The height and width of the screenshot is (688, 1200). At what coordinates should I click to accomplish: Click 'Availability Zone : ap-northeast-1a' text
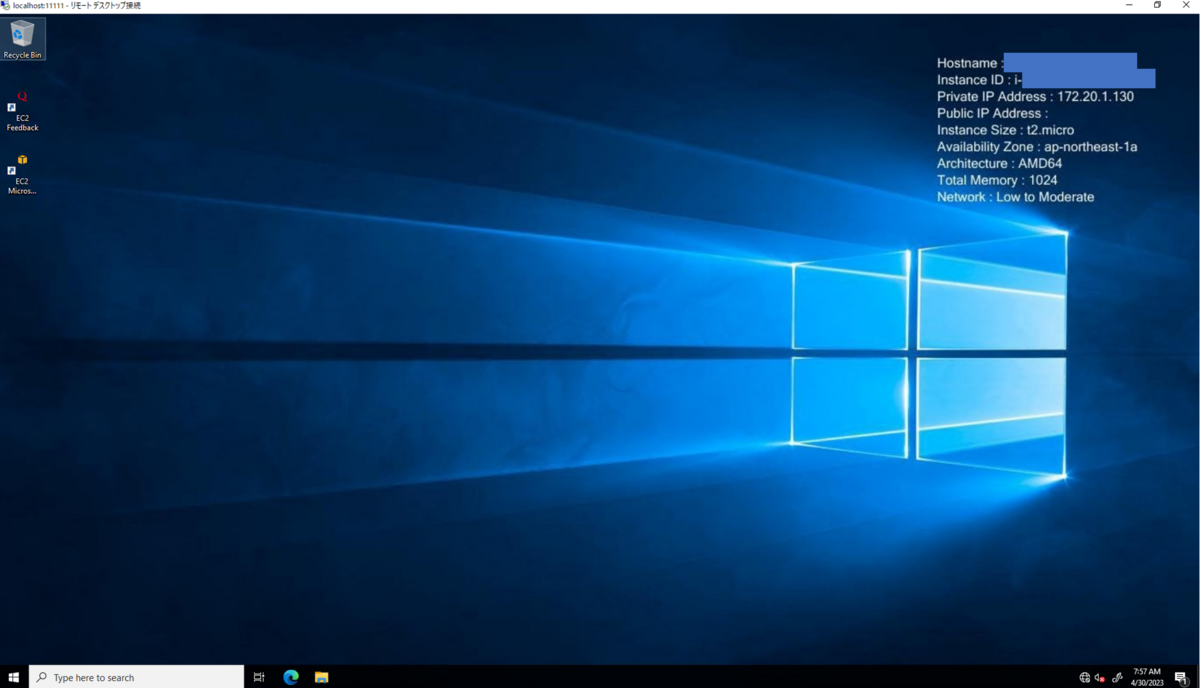coord(1037,147)
